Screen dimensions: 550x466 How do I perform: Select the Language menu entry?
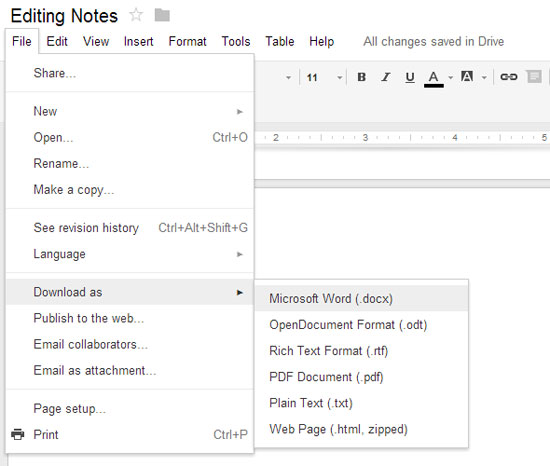tap(129, 254)
